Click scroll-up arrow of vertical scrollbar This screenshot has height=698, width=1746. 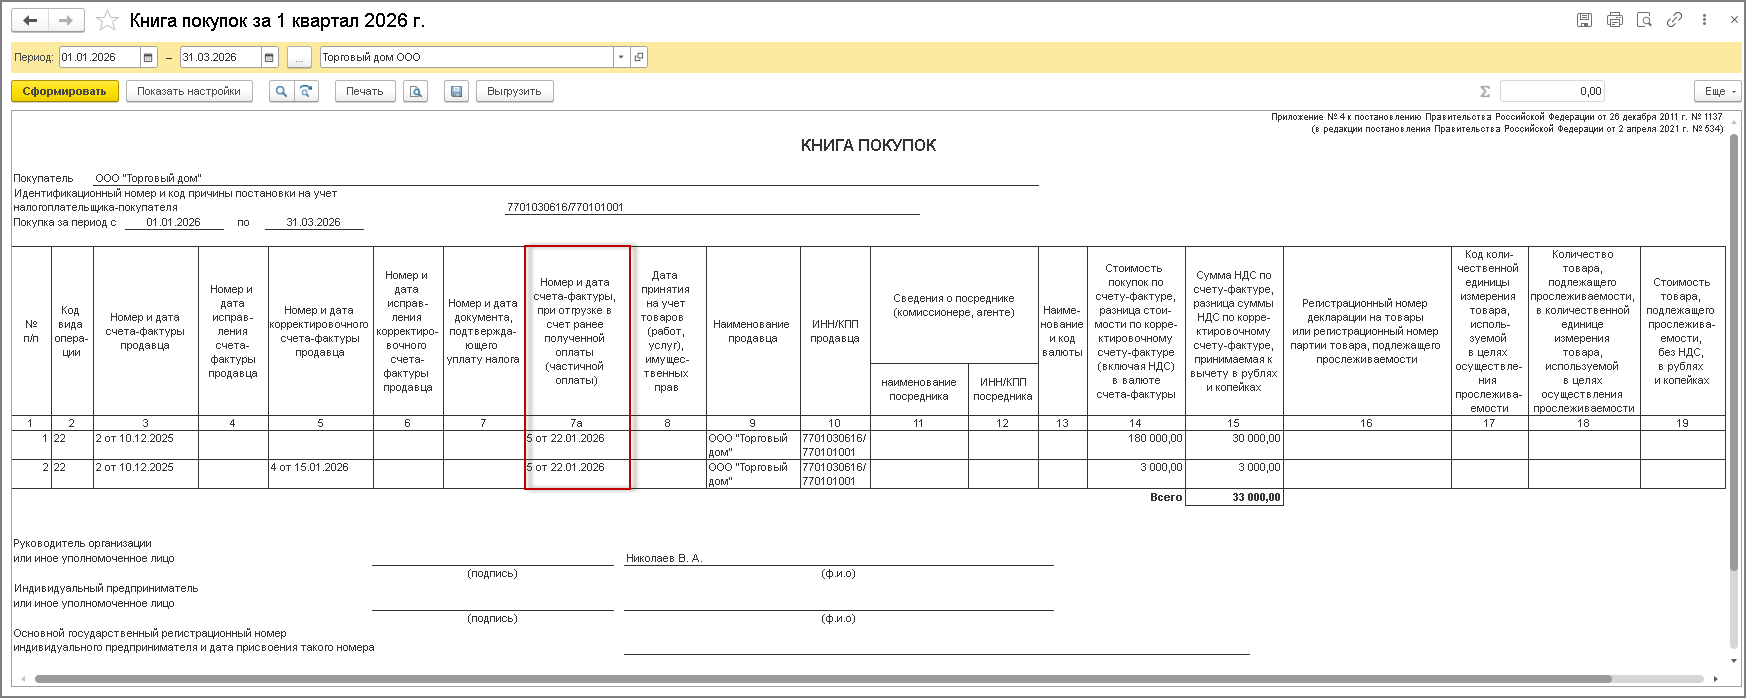[1734, 120]
